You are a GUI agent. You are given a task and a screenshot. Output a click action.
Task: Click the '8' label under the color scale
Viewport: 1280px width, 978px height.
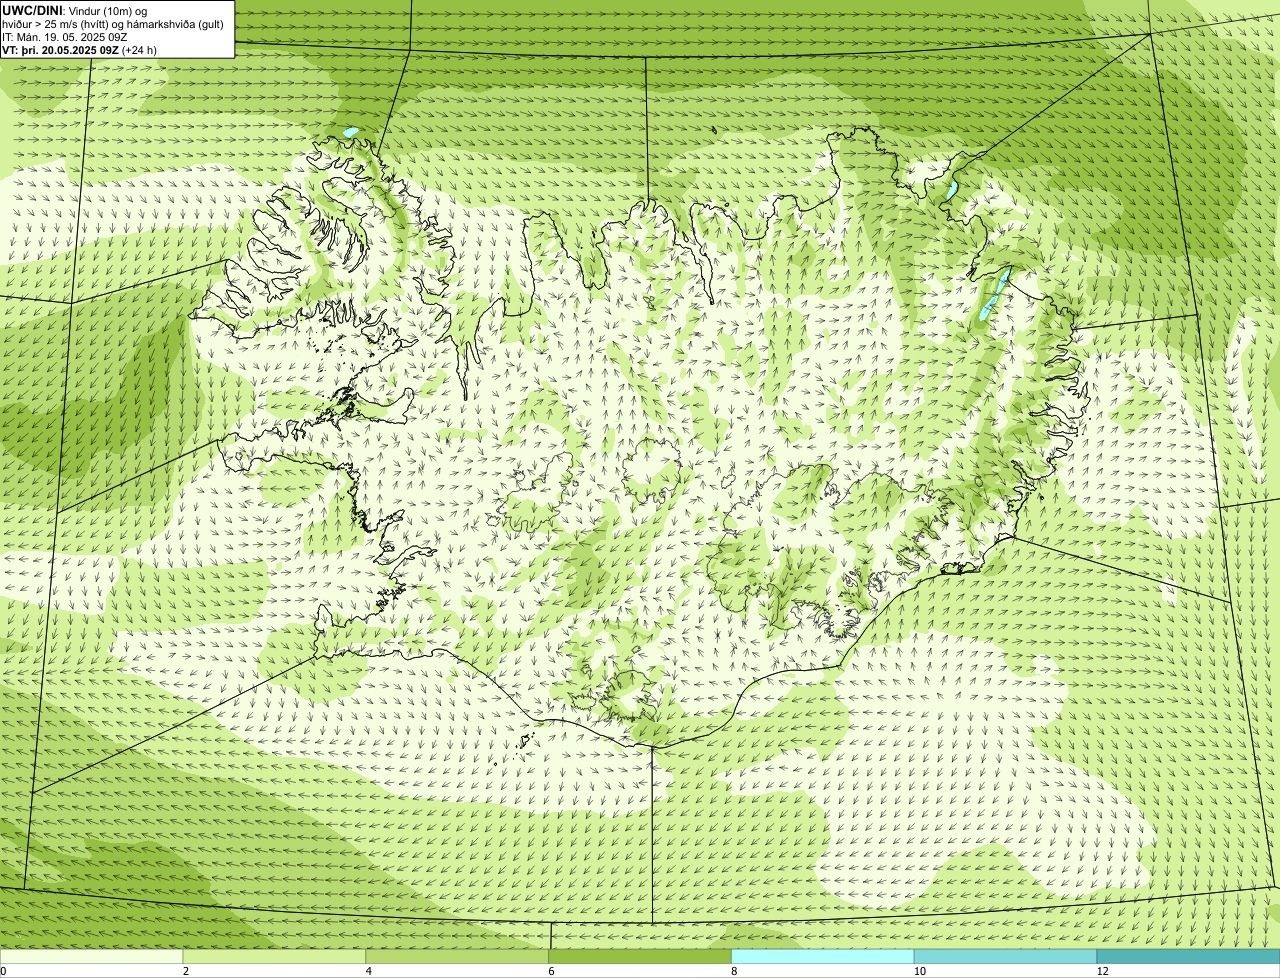(x=734, y=971)
